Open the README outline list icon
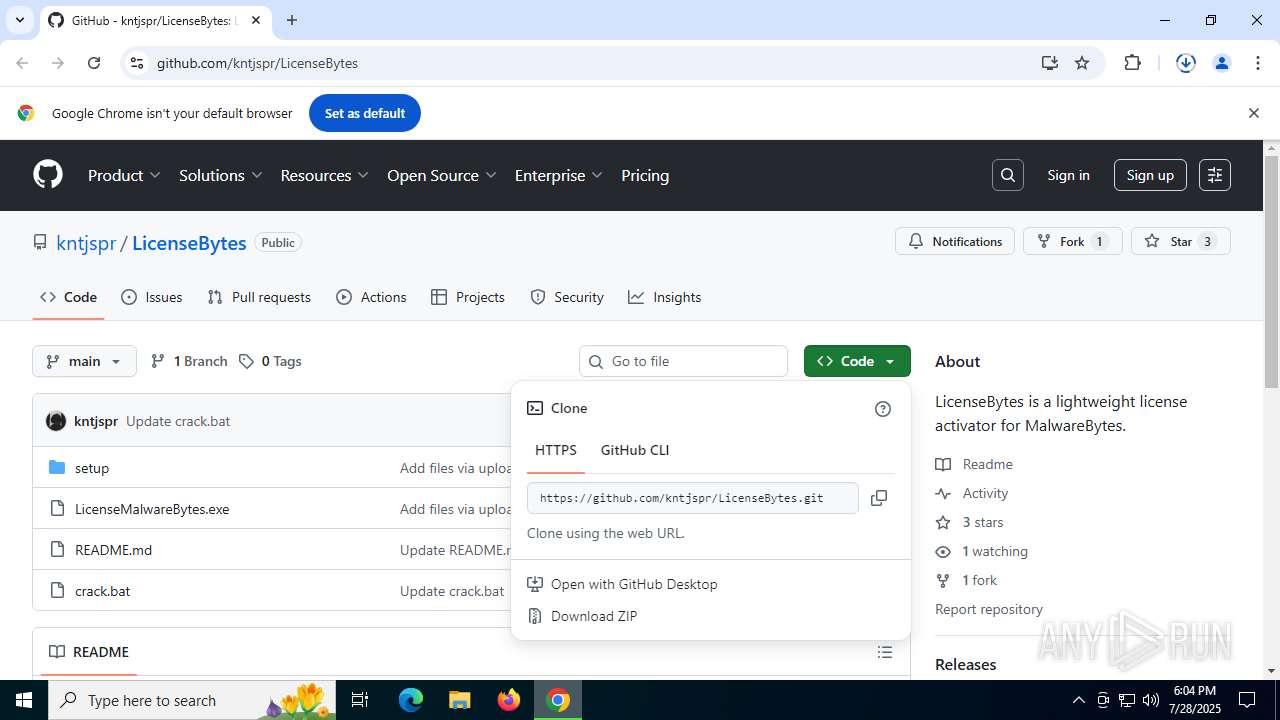The height and width of the screenshot is (720, 1280). pyautogui.click(x=885, y=652)
